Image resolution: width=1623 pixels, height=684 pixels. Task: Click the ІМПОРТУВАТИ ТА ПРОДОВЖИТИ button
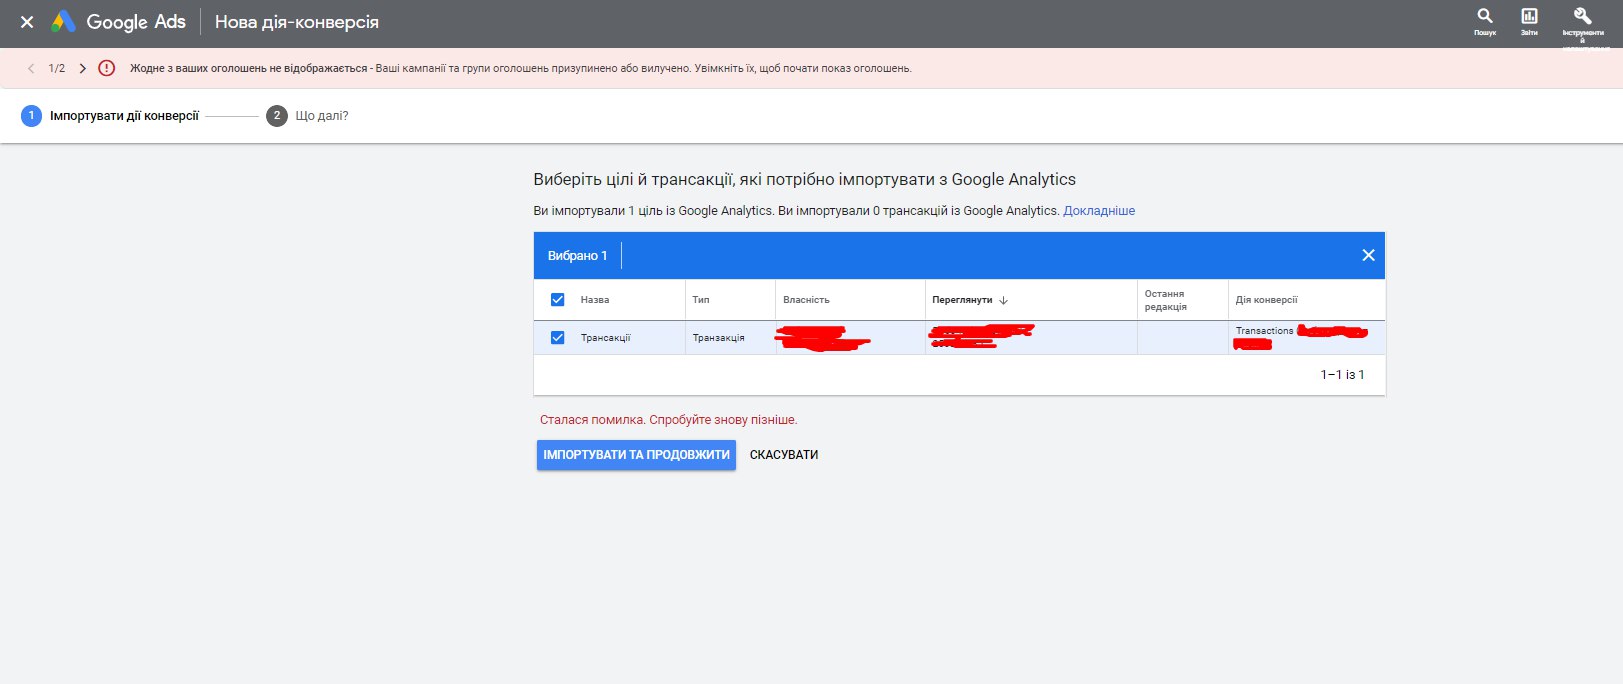point(636,455)
